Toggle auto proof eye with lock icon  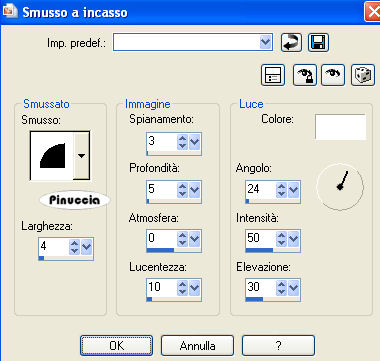click(x=305, y=75)
